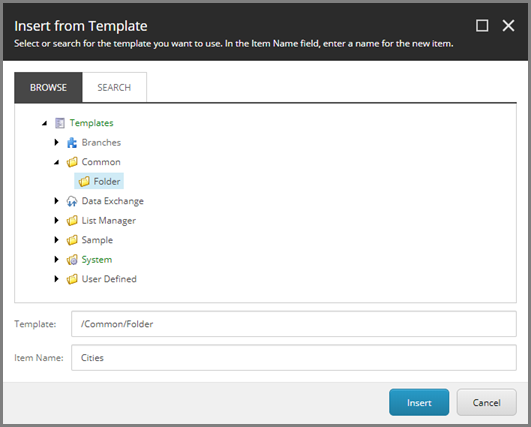Viewport: 531px width, 427px height.
Task: Expand the Sample node
Action: (x=57, y=240)
